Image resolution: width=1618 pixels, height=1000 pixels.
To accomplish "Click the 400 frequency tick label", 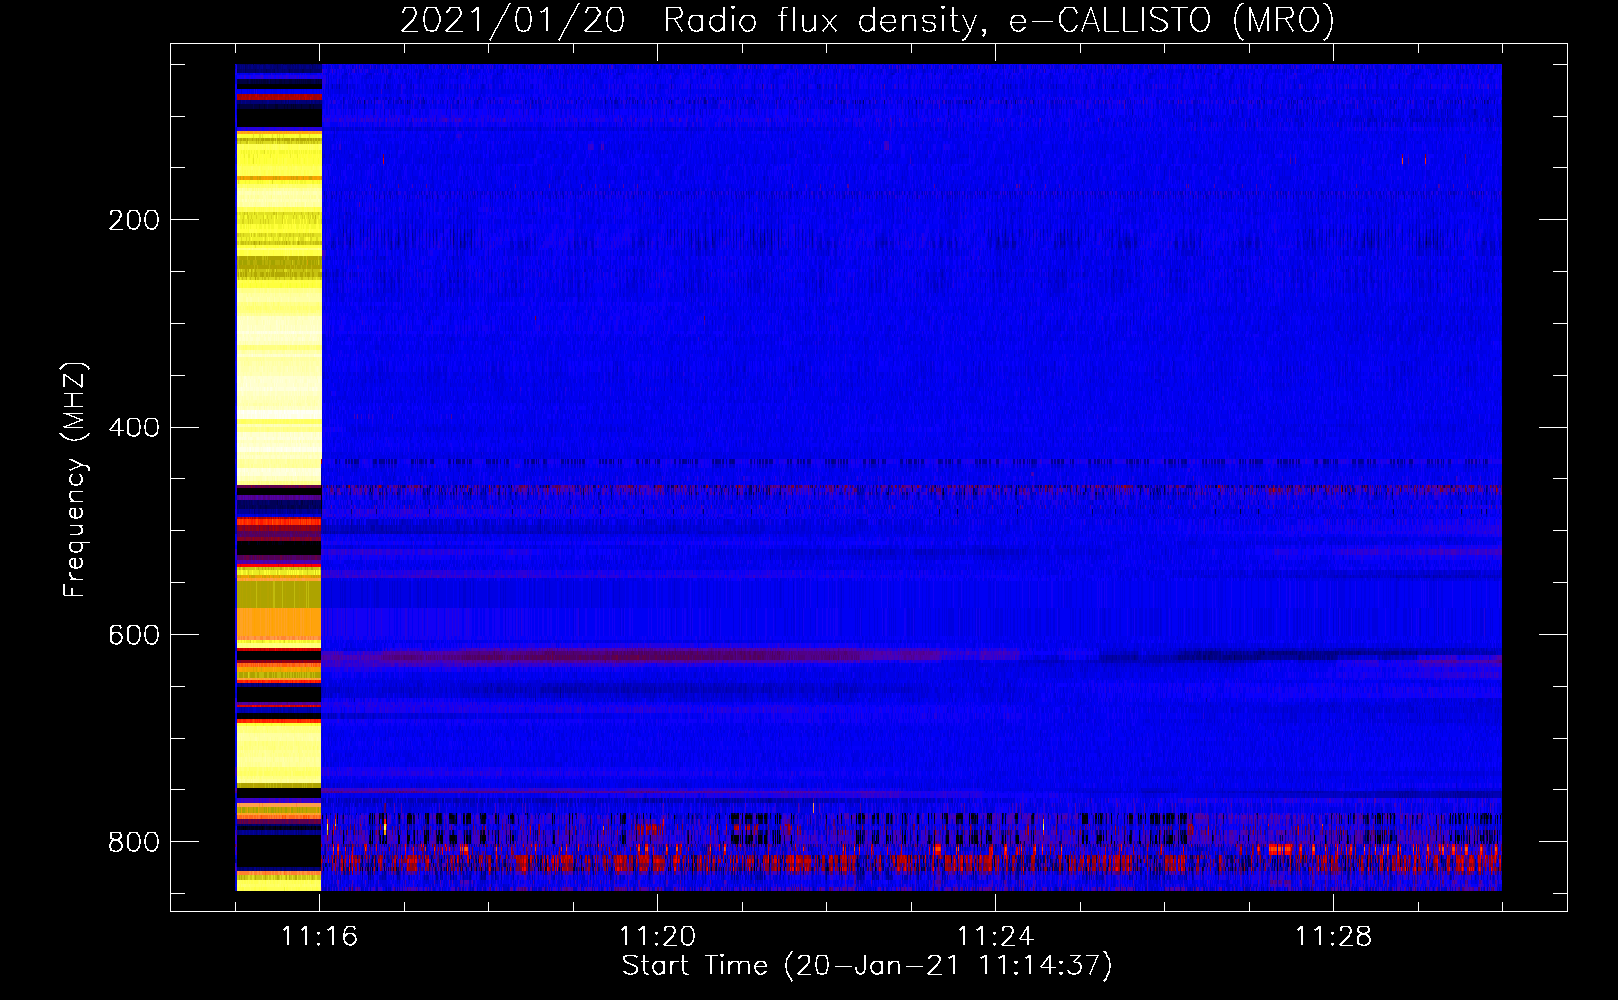I will 134,428.
